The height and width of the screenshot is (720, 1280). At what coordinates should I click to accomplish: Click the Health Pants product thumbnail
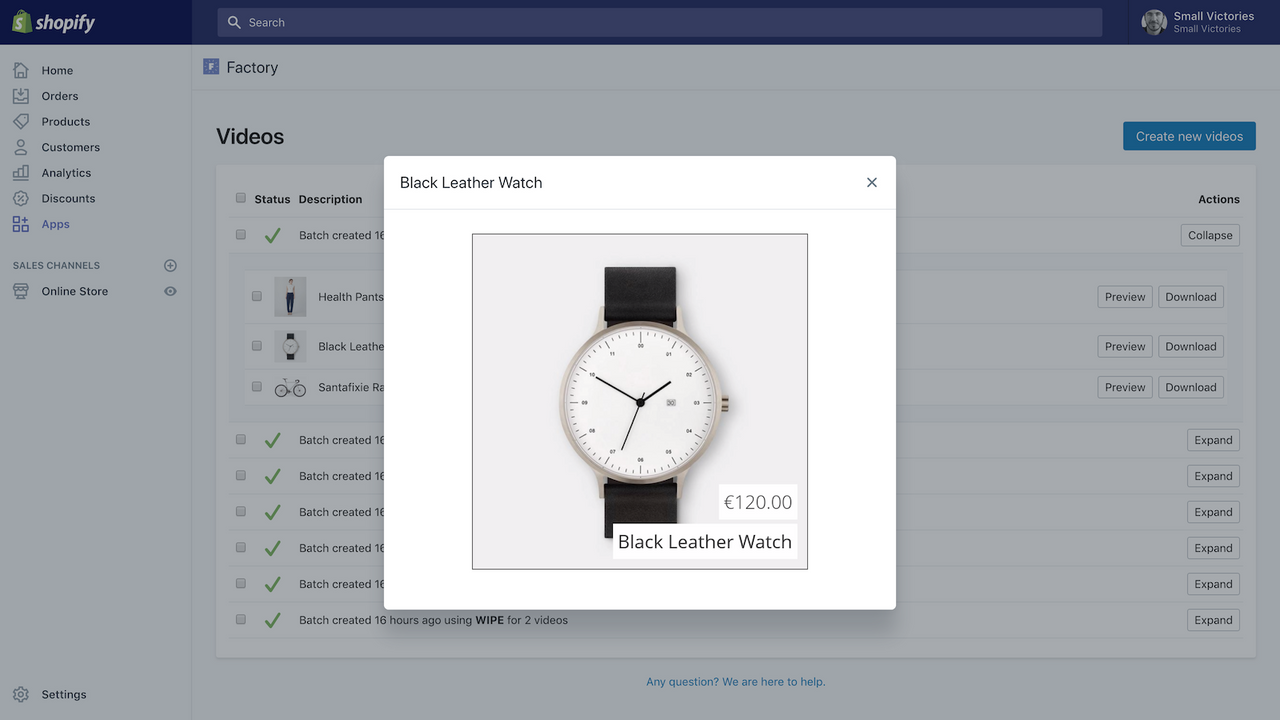(290, 297)
